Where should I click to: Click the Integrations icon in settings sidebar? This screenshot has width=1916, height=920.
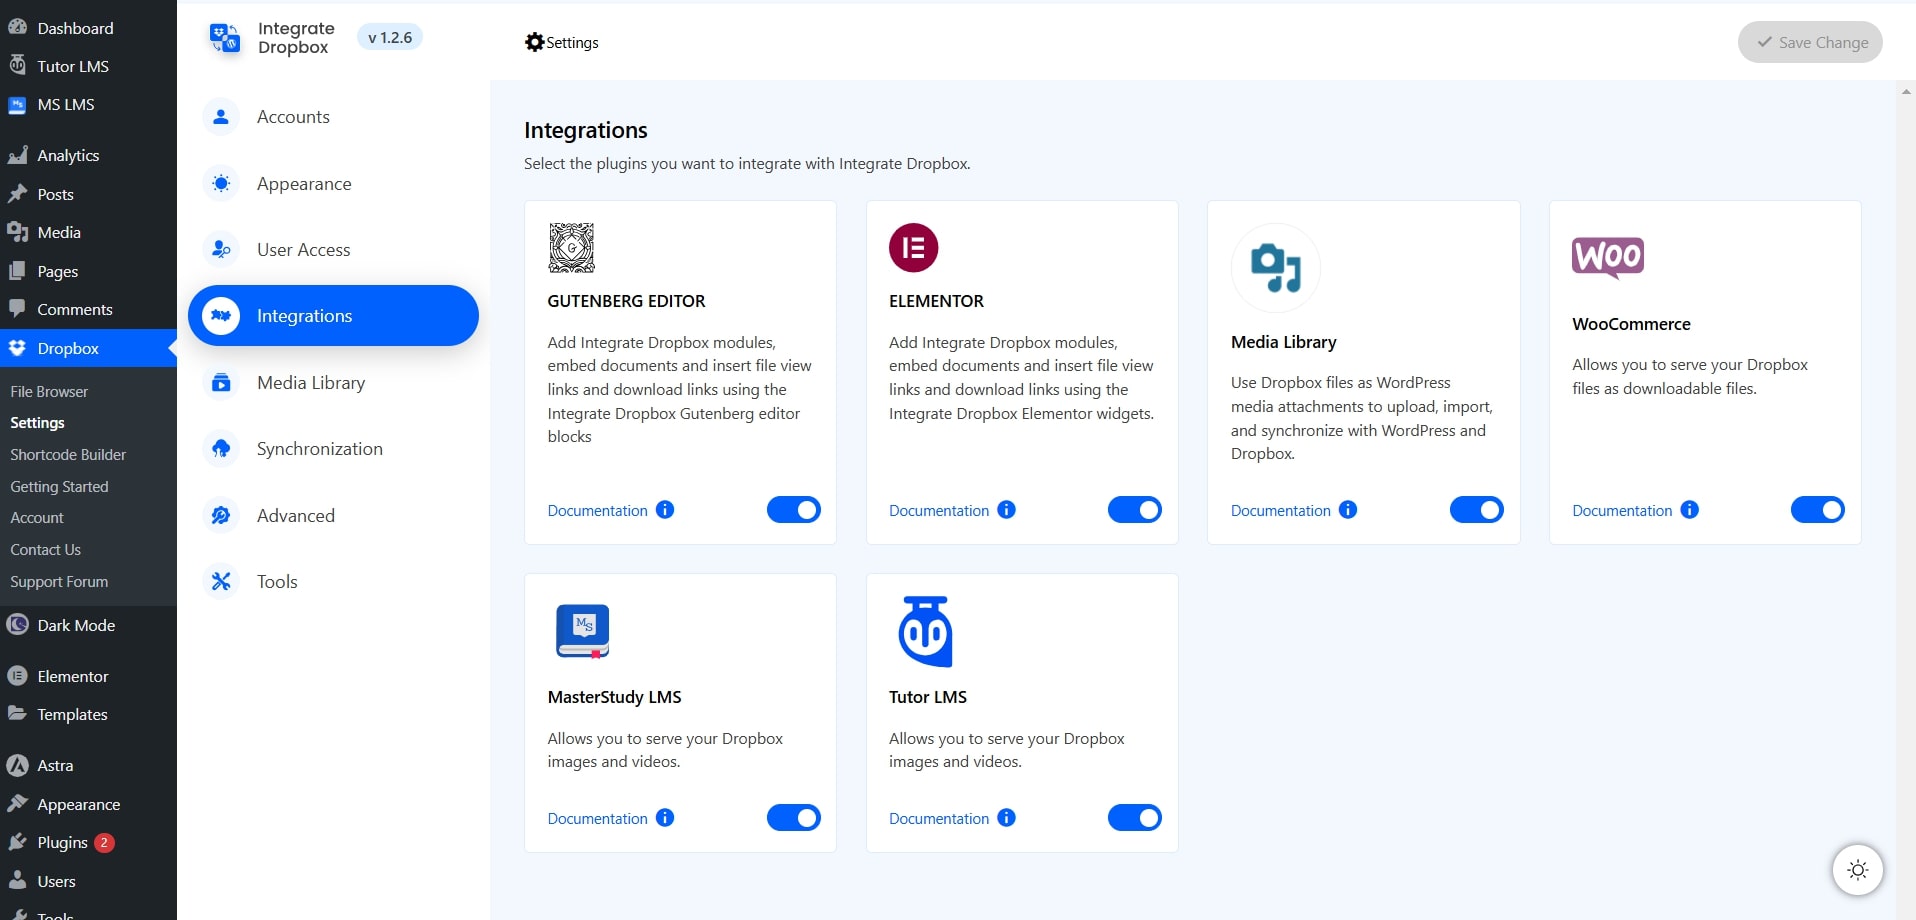[x=221, y=316]
